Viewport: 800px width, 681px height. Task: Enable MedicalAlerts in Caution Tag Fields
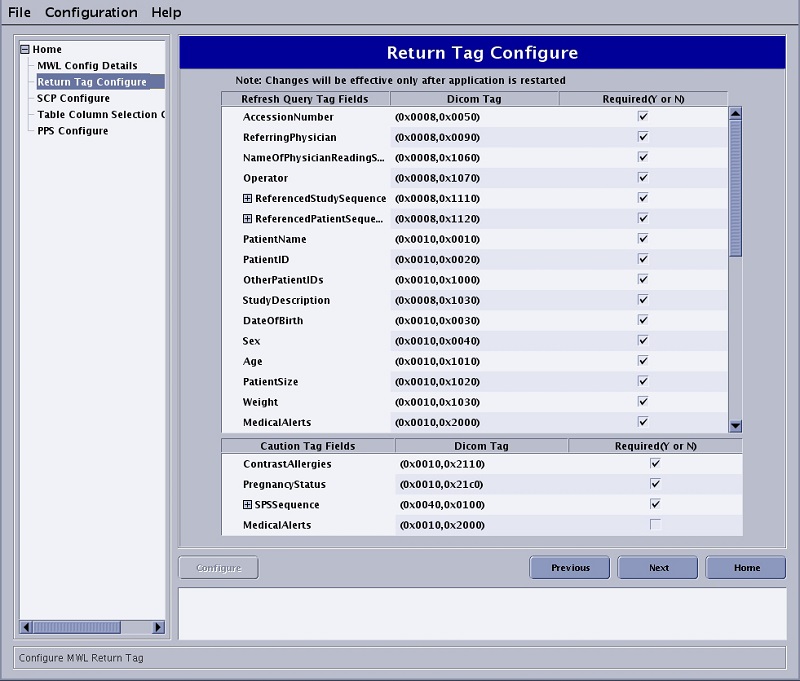(655, 525)
